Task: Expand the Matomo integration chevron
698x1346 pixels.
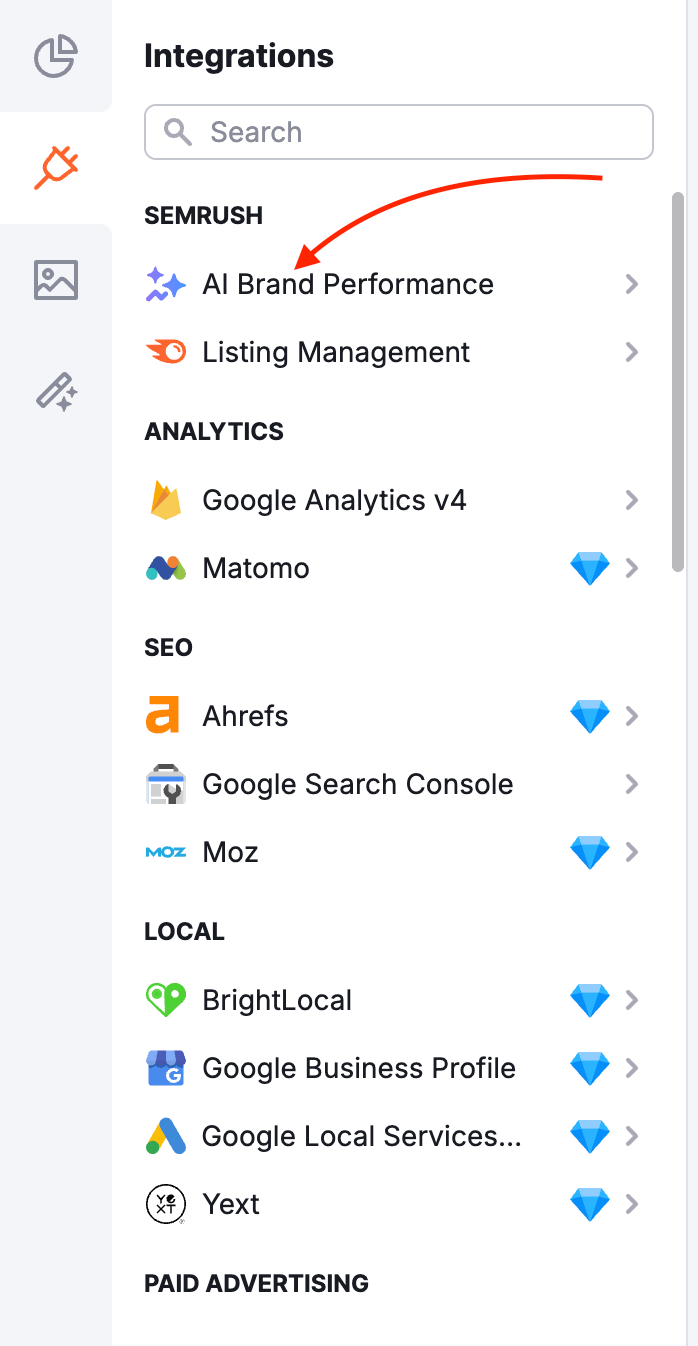Action: point(632,568)
